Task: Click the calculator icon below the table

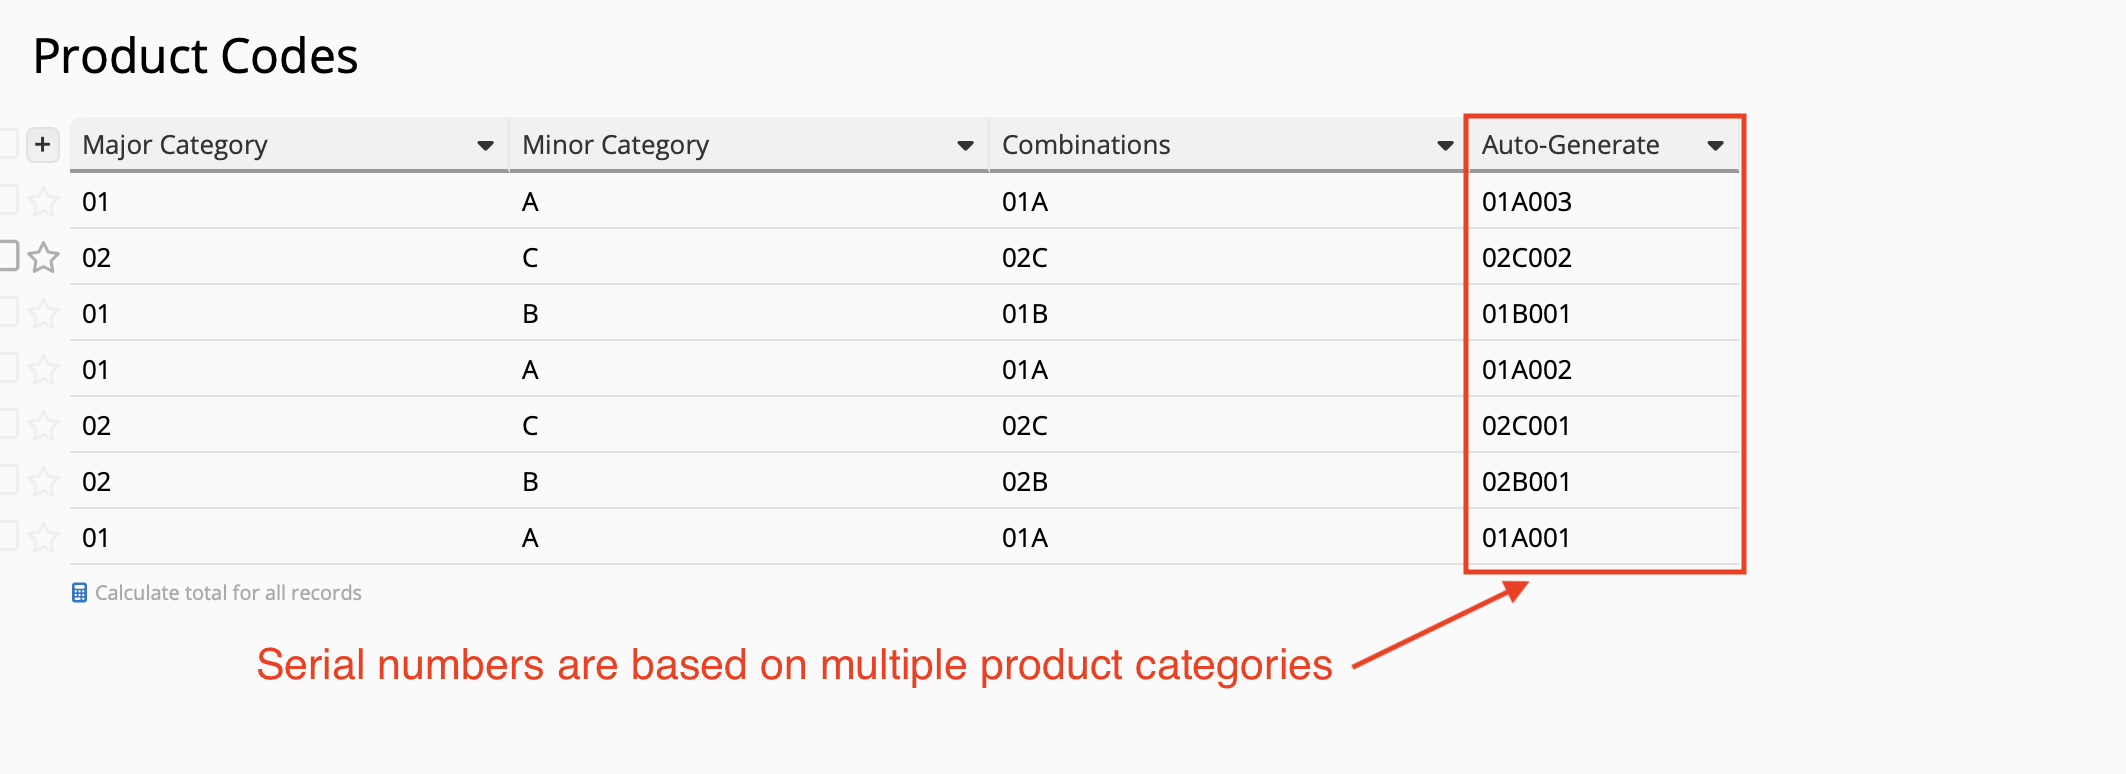Action: (x=79, y=593)
